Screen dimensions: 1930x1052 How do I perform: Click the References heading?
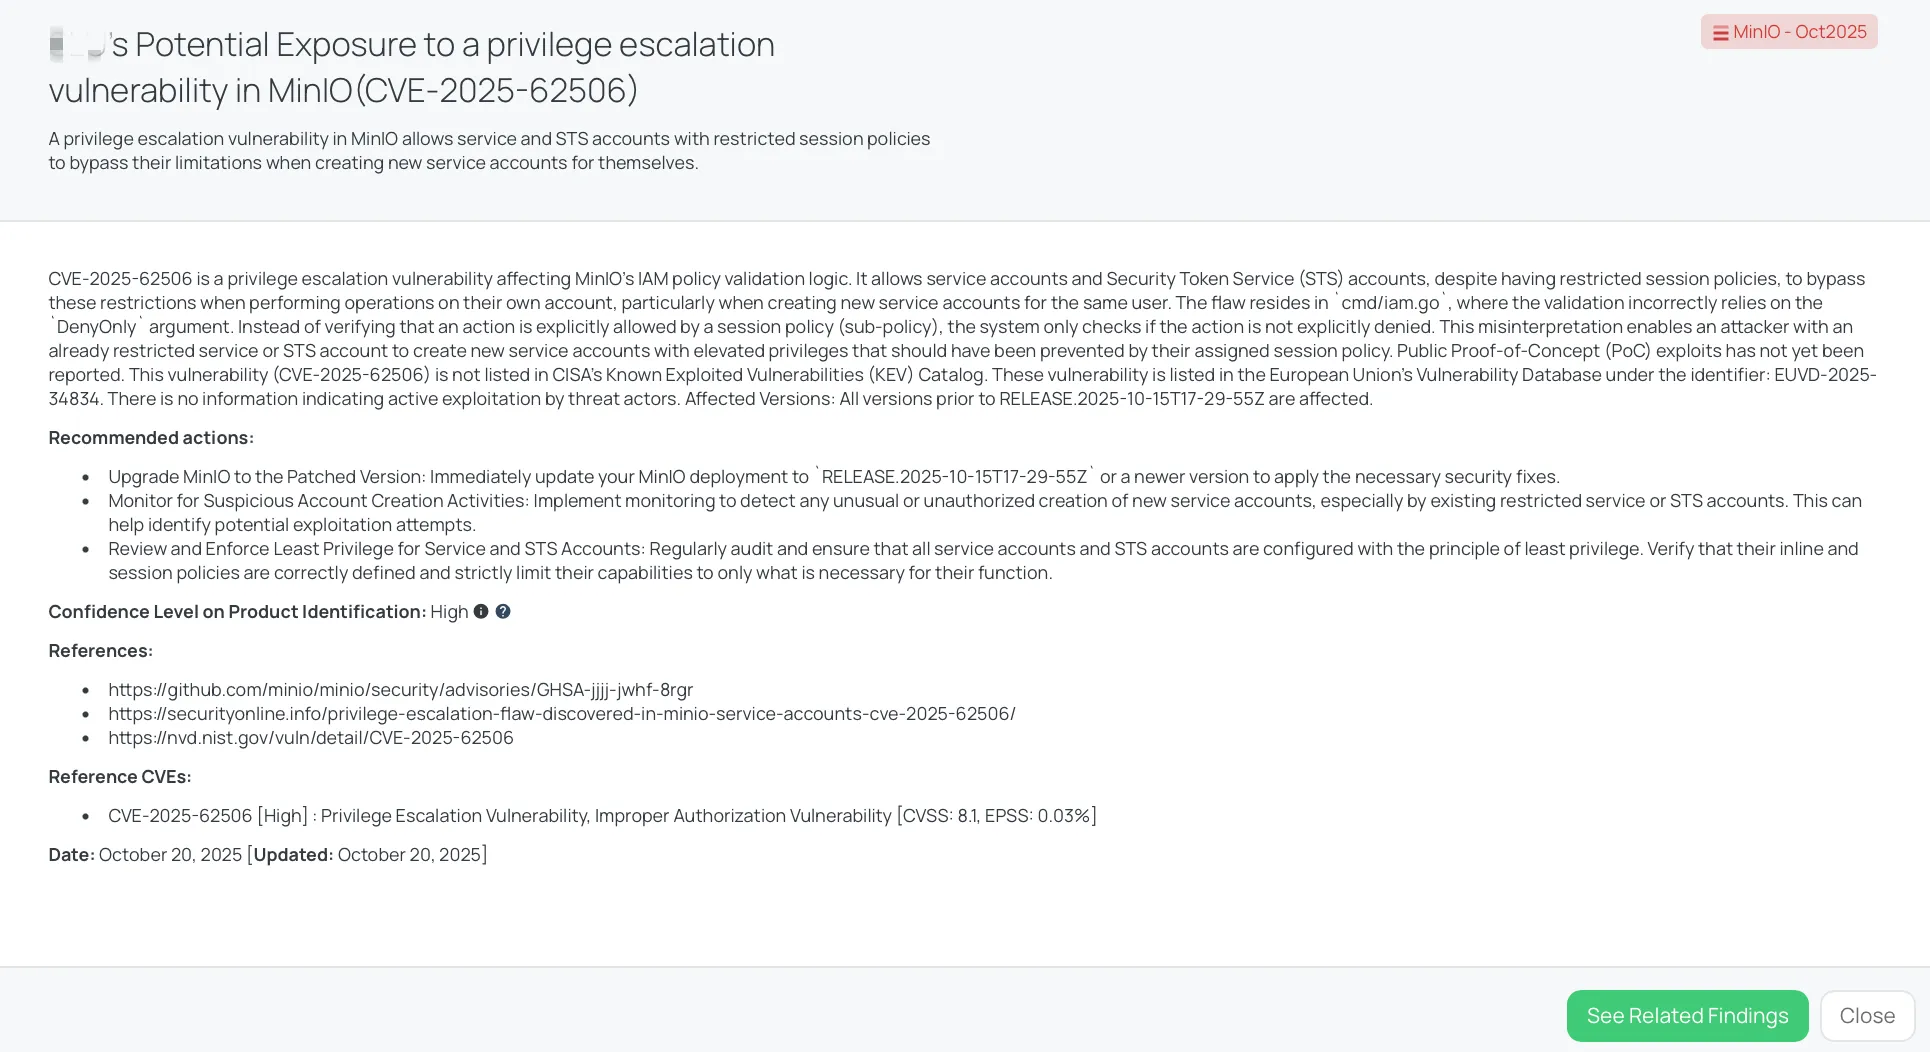100,651
